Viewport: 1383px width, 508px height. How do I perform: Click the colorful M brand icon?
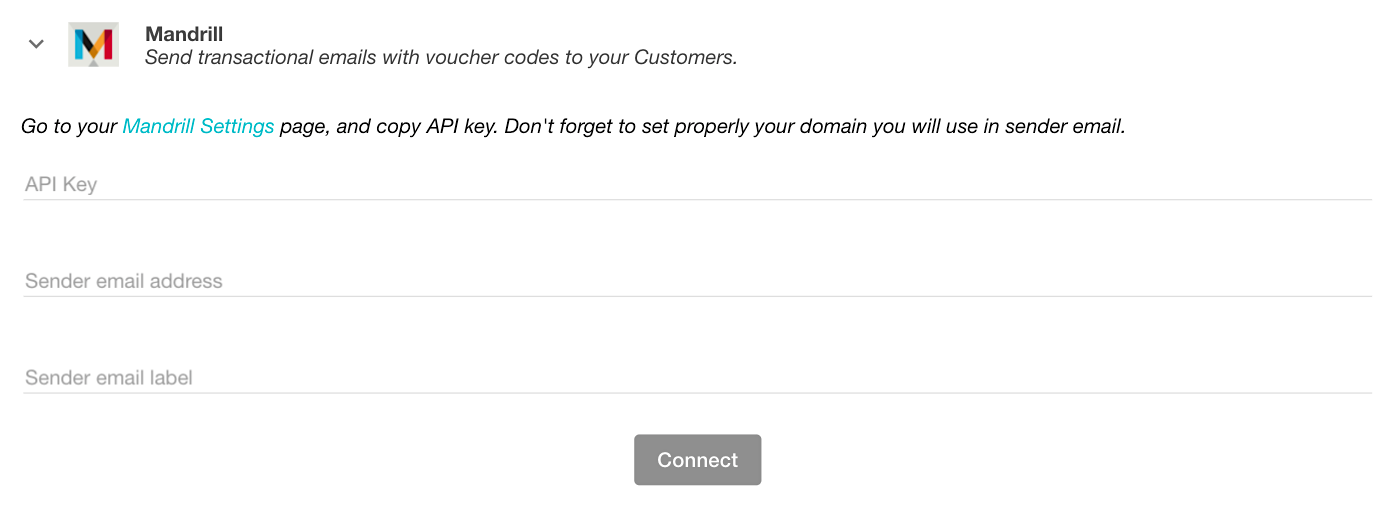point(93,45)
